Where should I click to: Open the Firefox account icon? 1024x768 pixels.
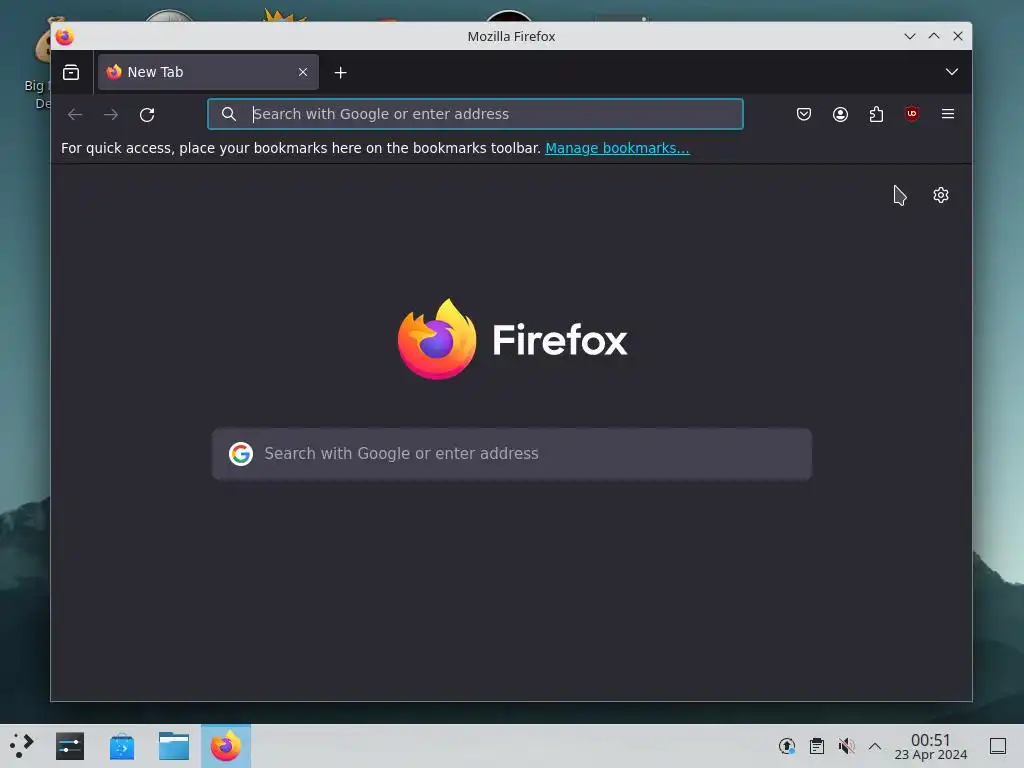click(x=840, y=114)
